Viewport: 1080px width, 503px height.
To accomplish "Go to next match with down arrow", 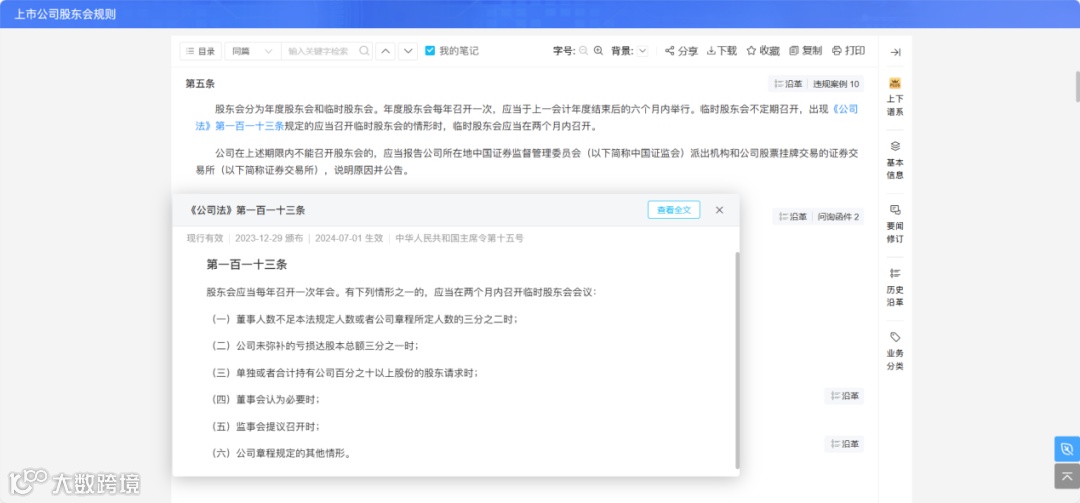I will [x=408, y=51].
